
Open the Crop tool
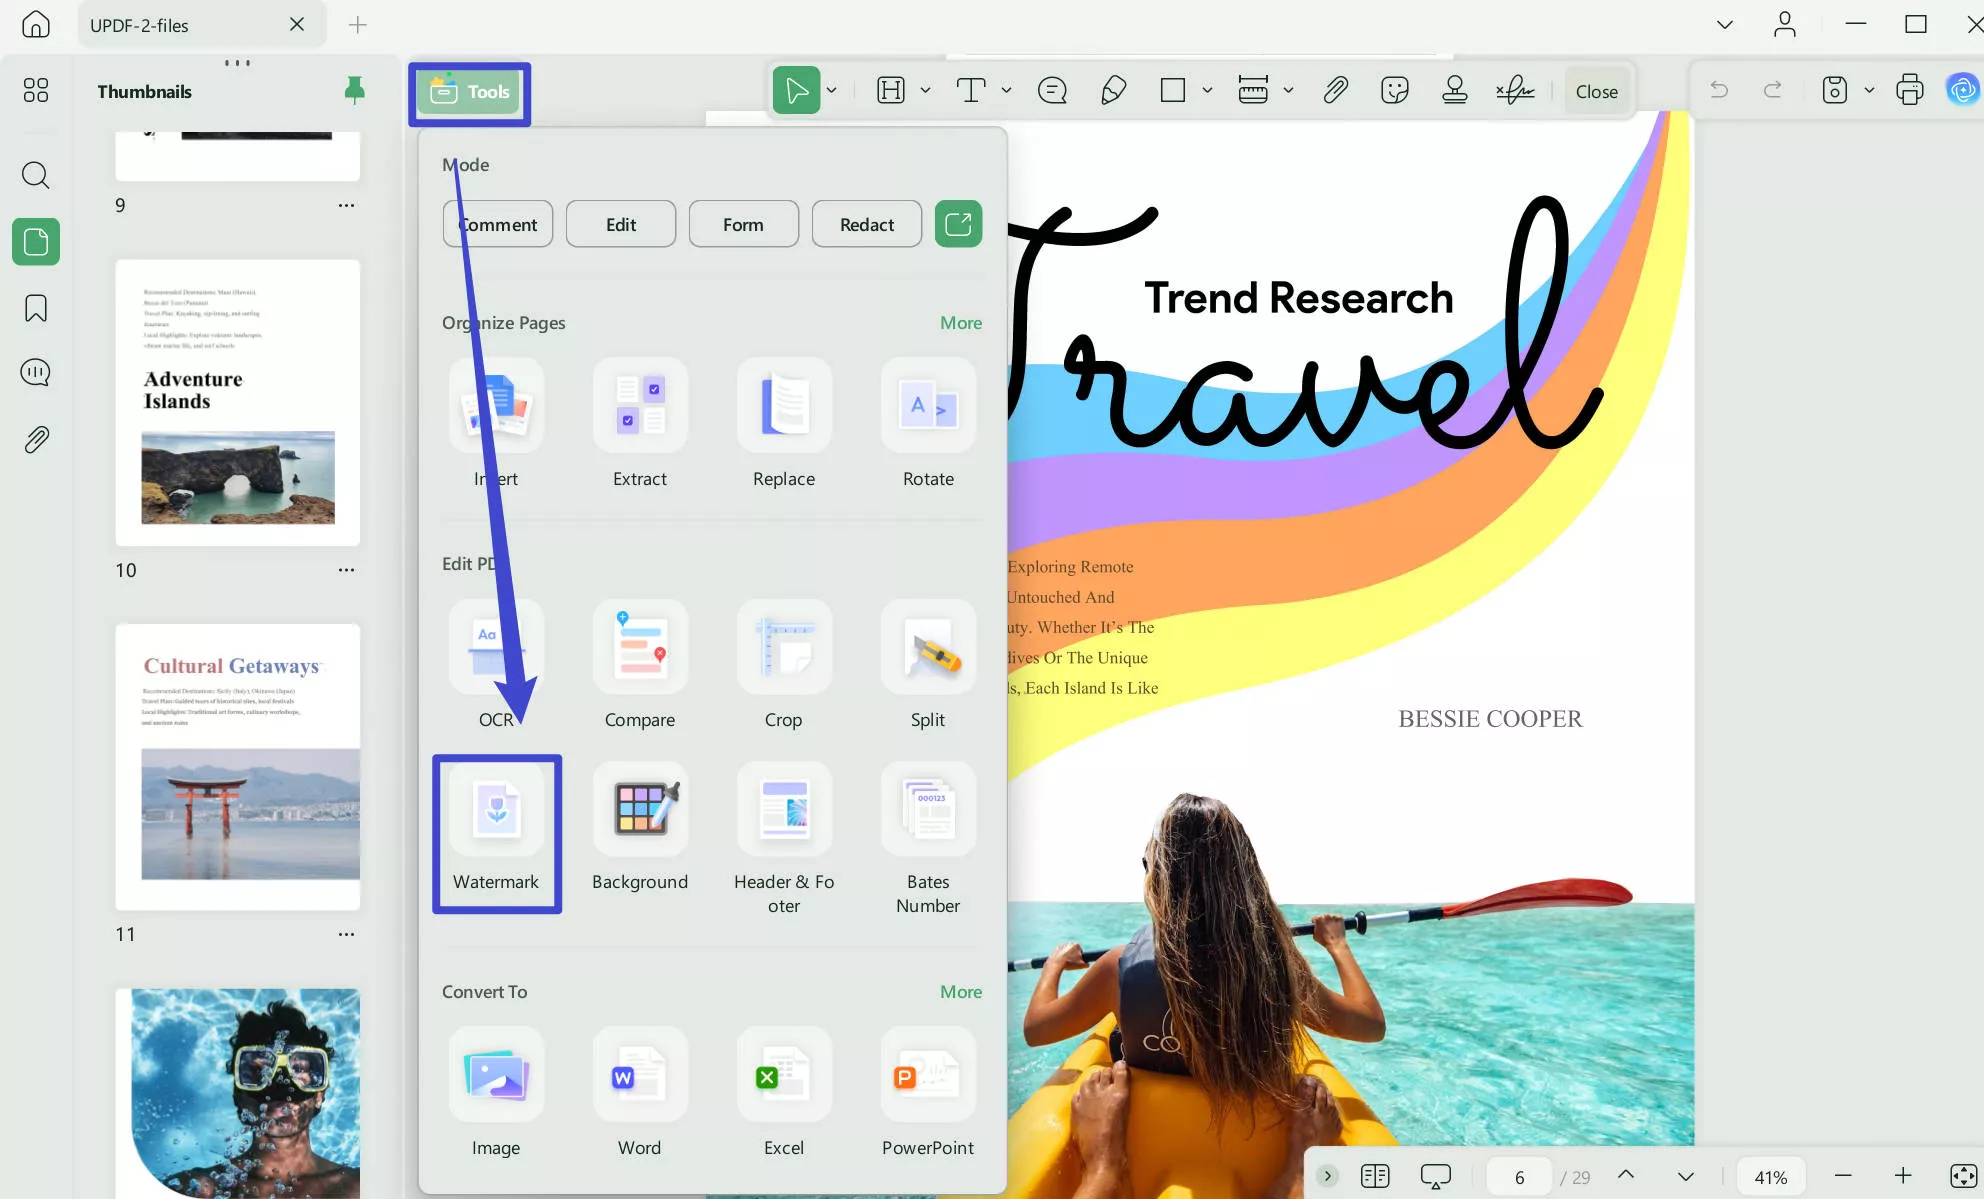(784, 665)
